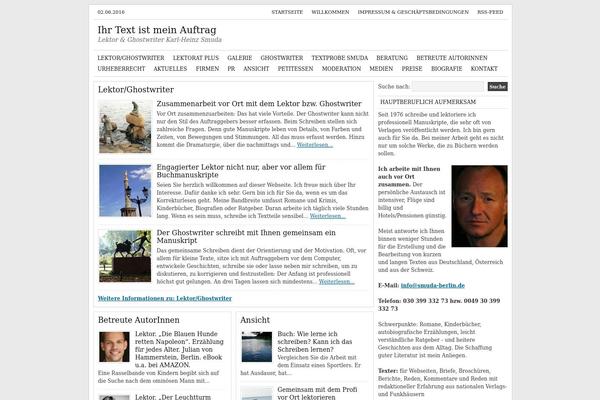The width and height of the screenshot is (600, 400).
Task: Open article Wie lerne ich schreiben
Action: click(x=315, y=341)
